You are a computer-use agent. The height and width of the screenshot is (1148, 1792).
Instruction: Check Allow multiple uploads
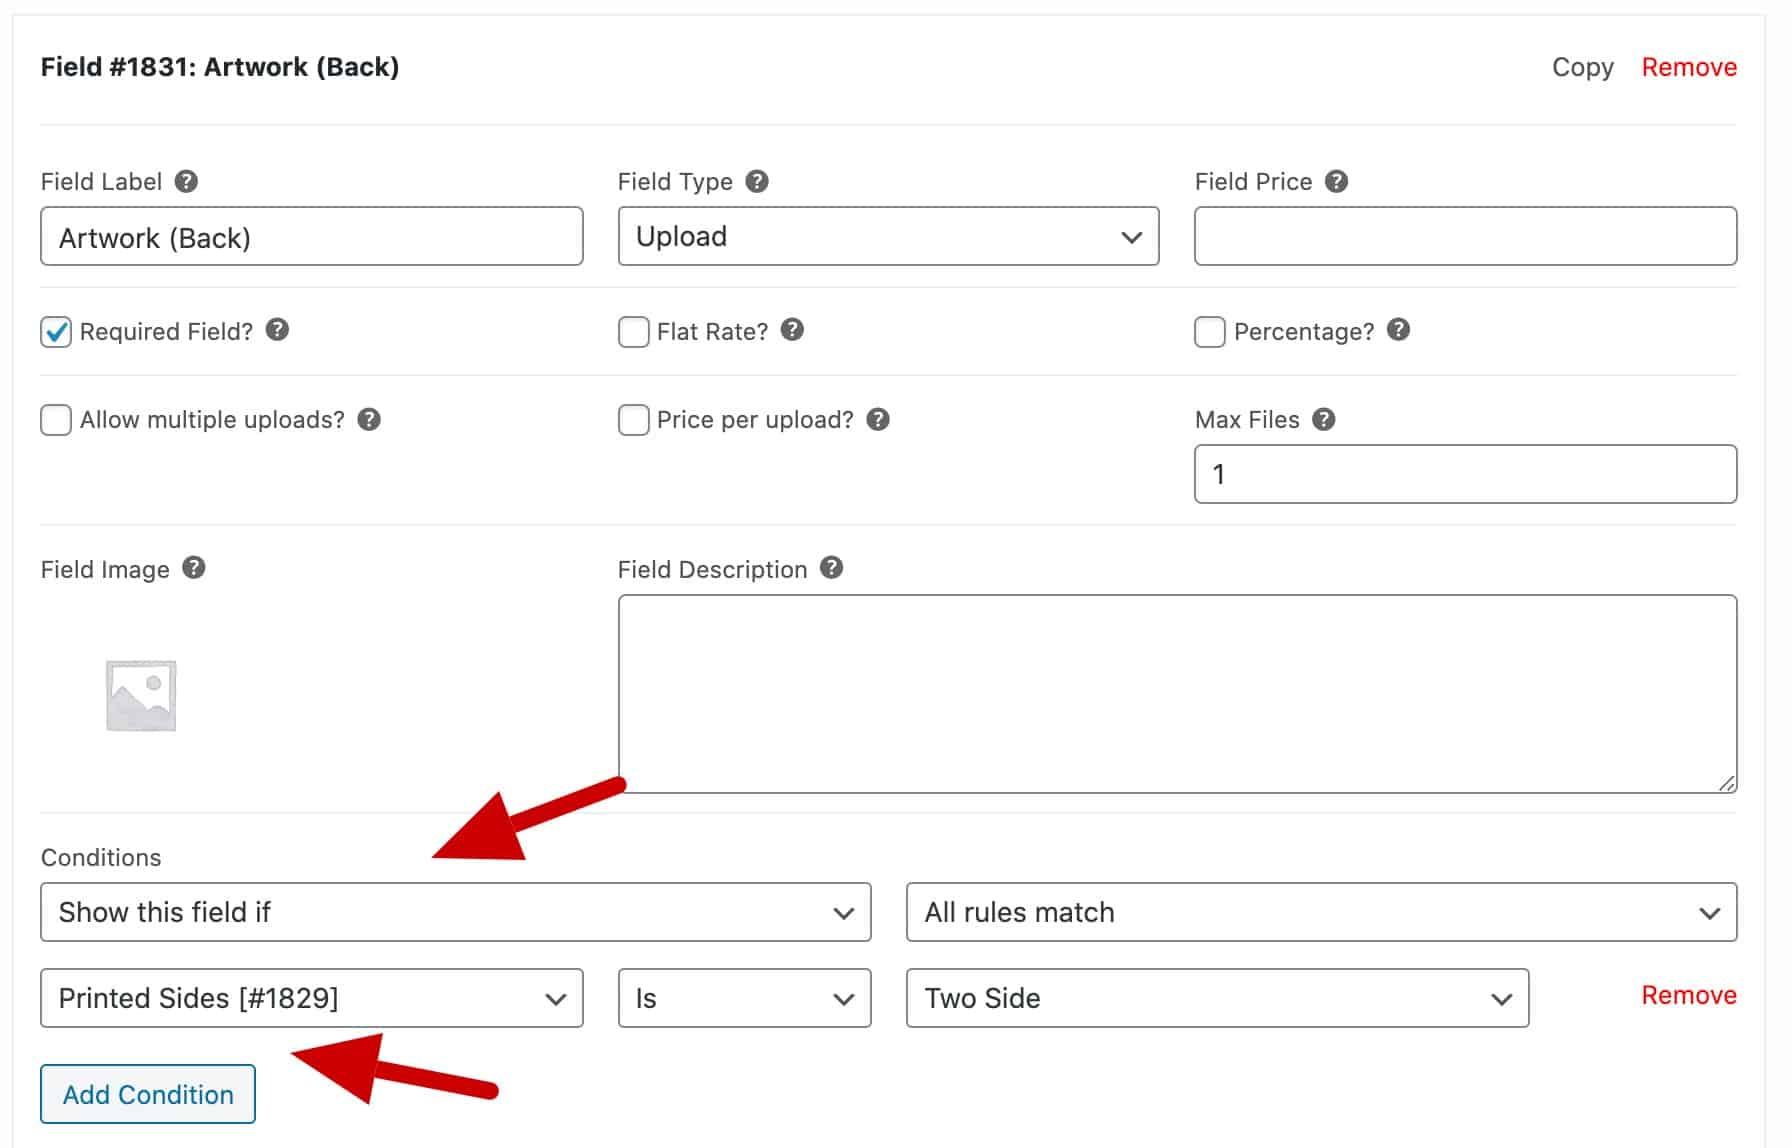pyautogui.click(x=56, y=420)
